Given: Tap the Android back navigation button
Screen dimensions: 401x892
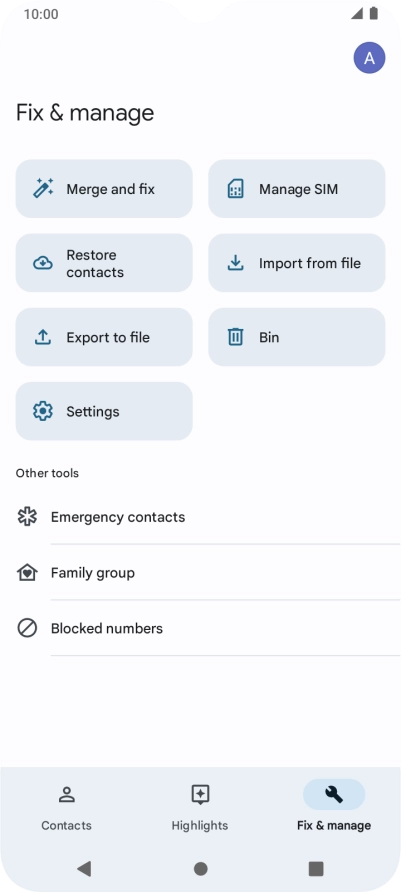Looking at the screenshot, I should [84, 868].
